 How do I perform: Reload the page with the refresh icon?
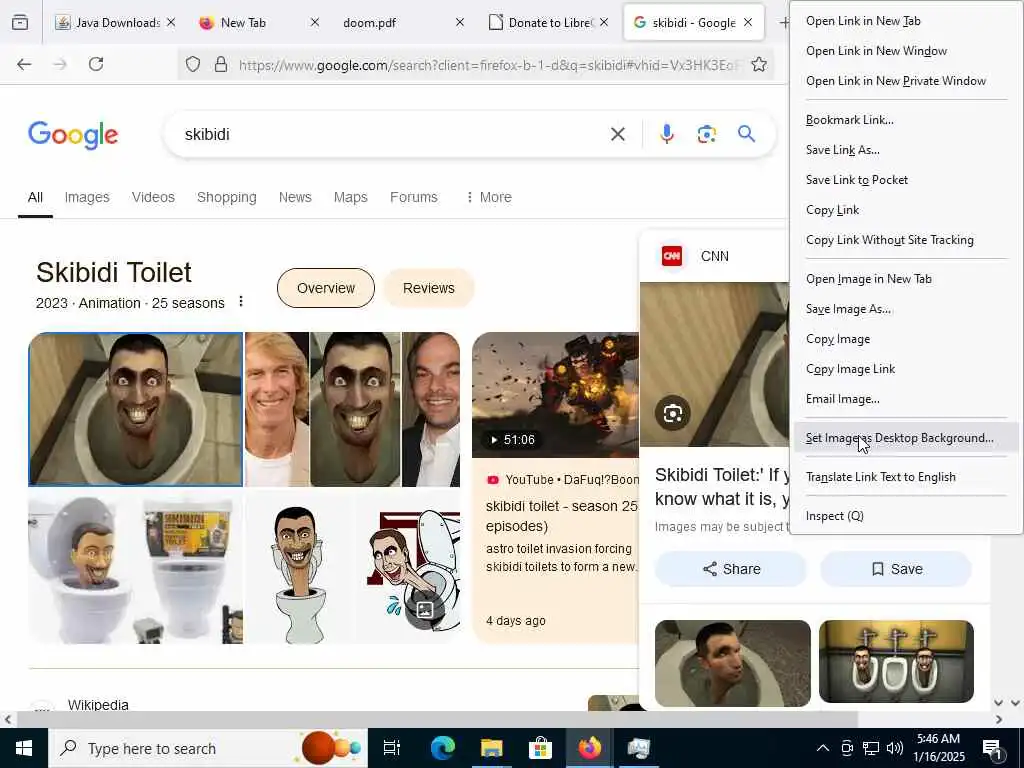coord(96,64)
